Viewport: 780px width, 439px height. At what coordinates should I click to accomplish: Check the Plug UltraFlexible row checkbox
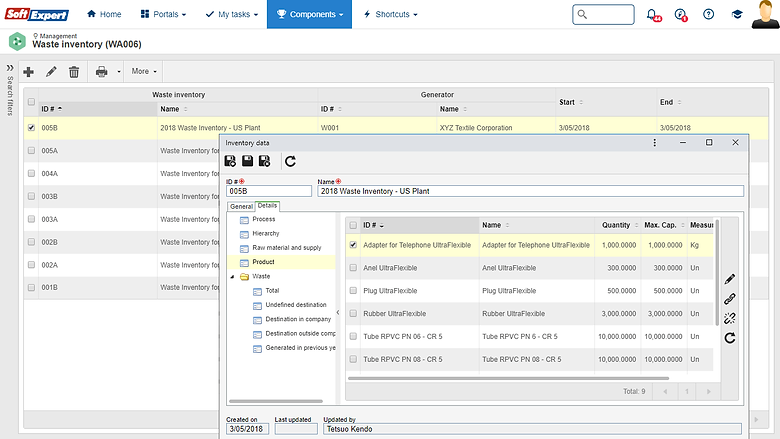tap(353, 291)
